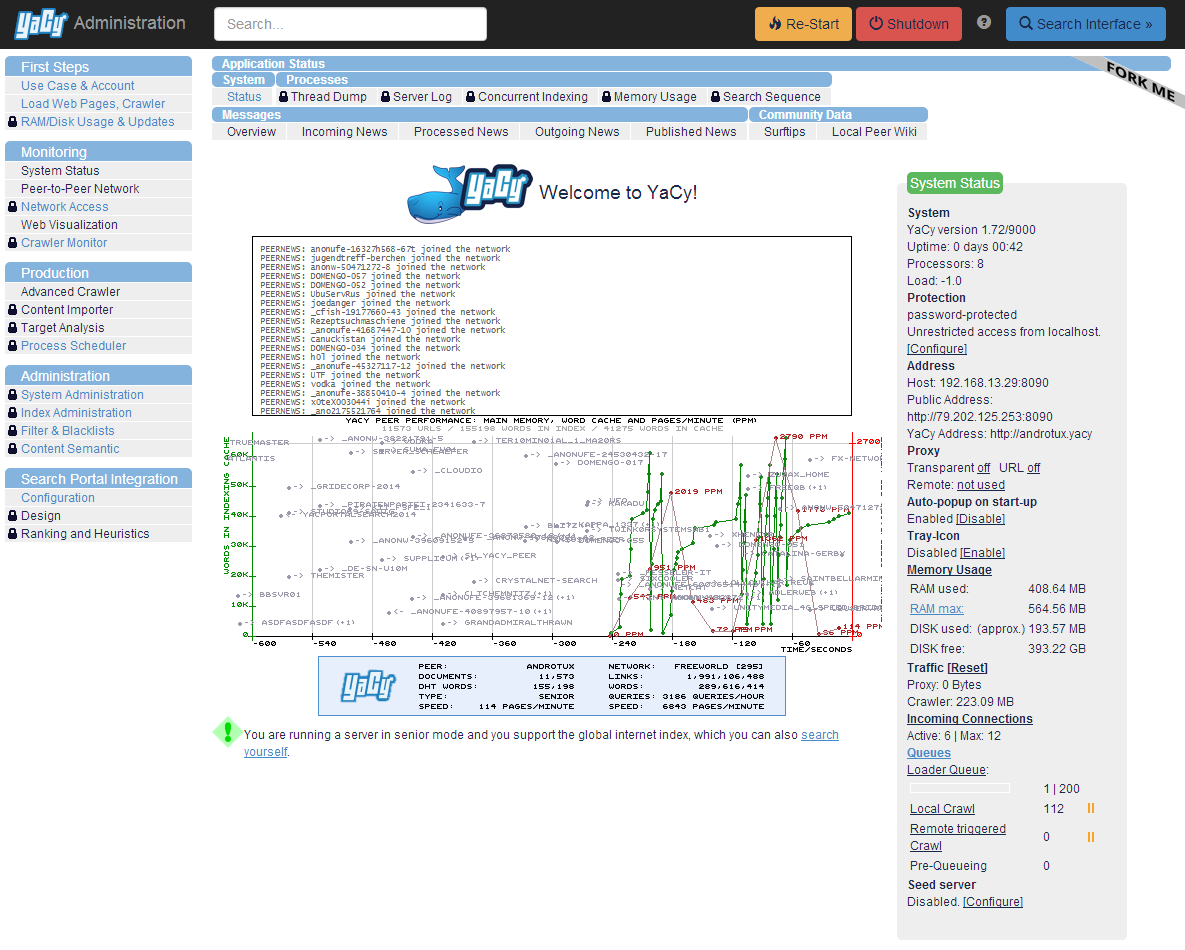Image resolution: width=1185 pixels, height=950 pixels.
Task: Click the Fork Me ribbon
Action: 1140,82
